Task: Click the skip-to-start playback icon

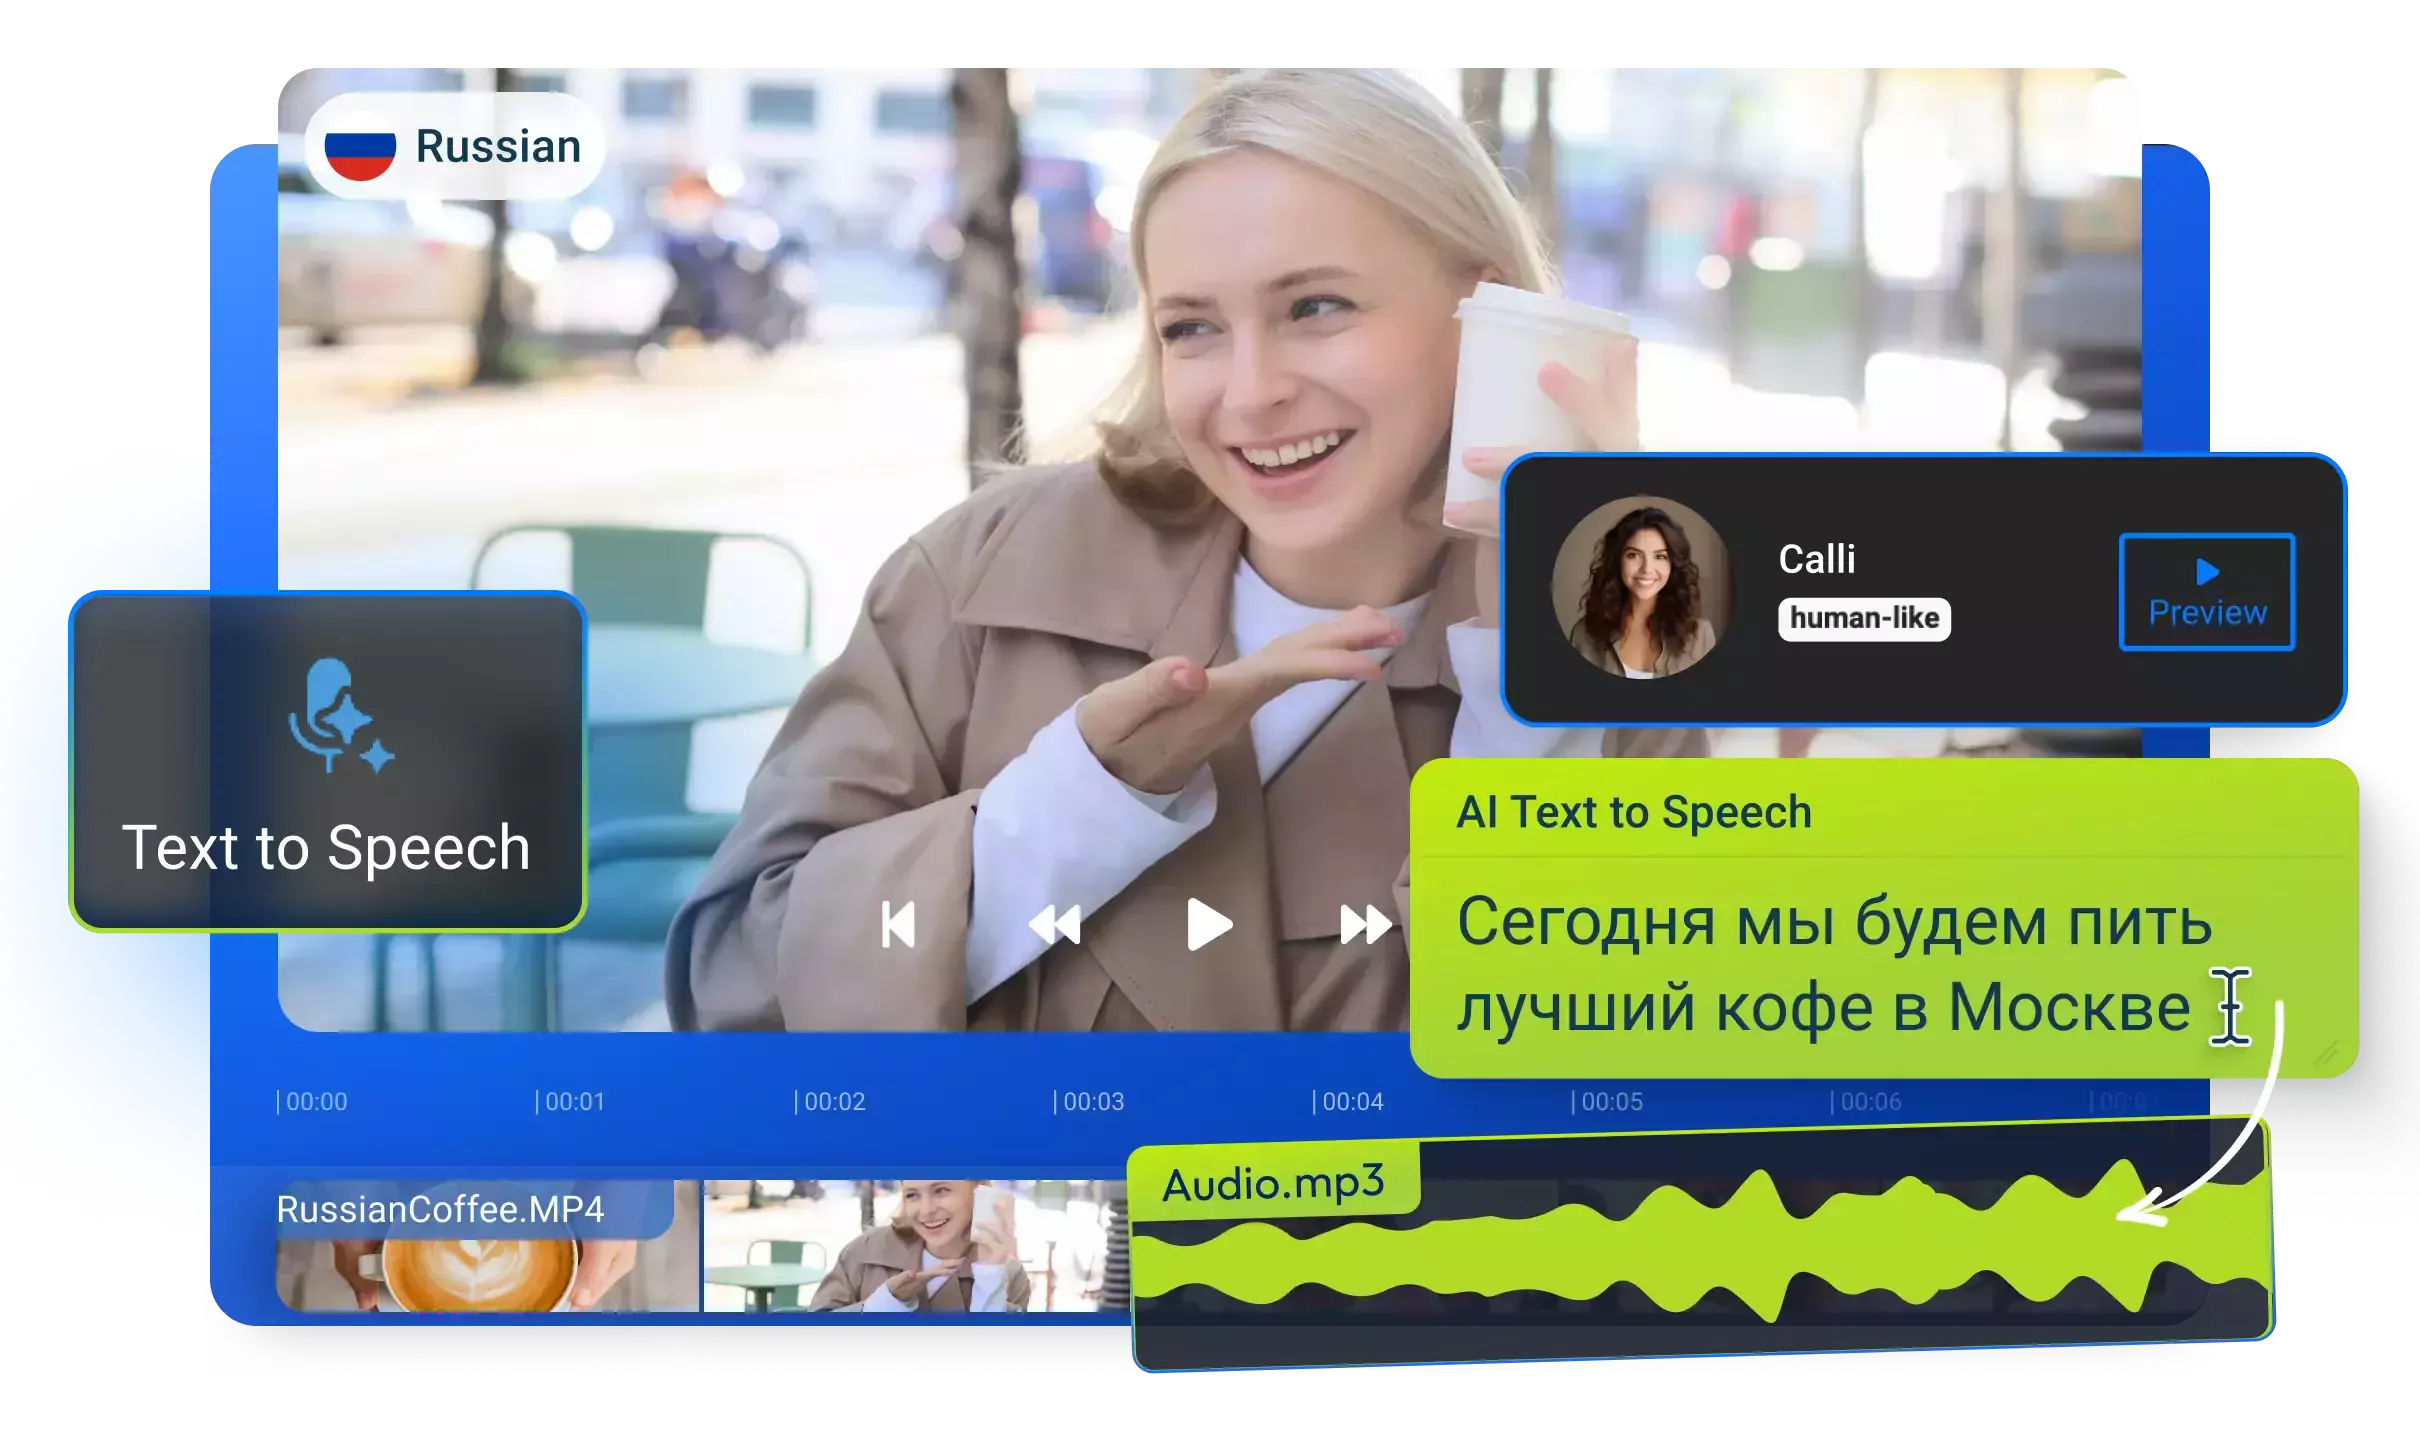Action: 898,926
